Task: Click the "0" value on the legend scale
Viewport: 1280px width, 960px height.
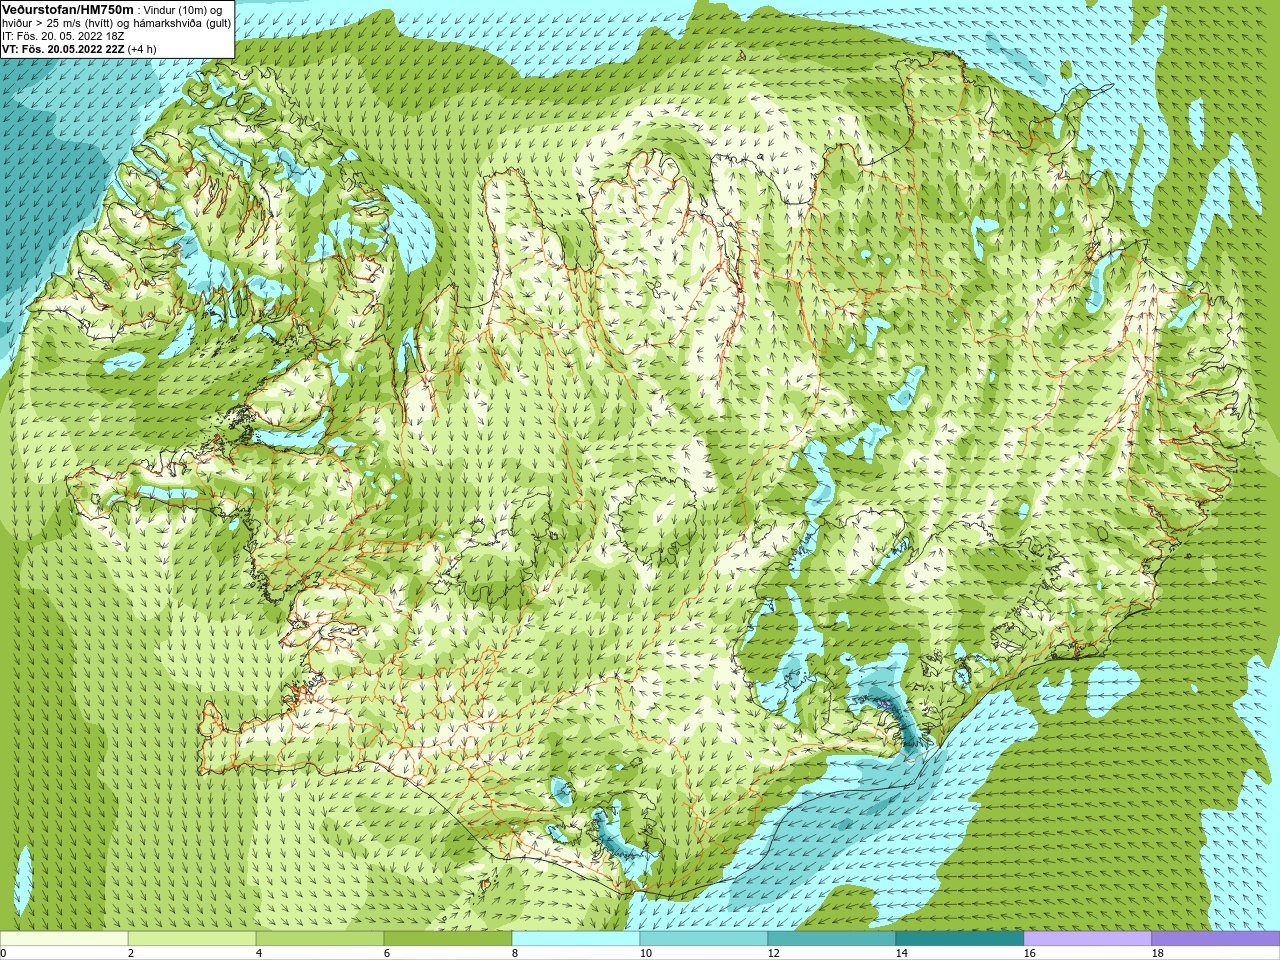Action: (3, 954)
